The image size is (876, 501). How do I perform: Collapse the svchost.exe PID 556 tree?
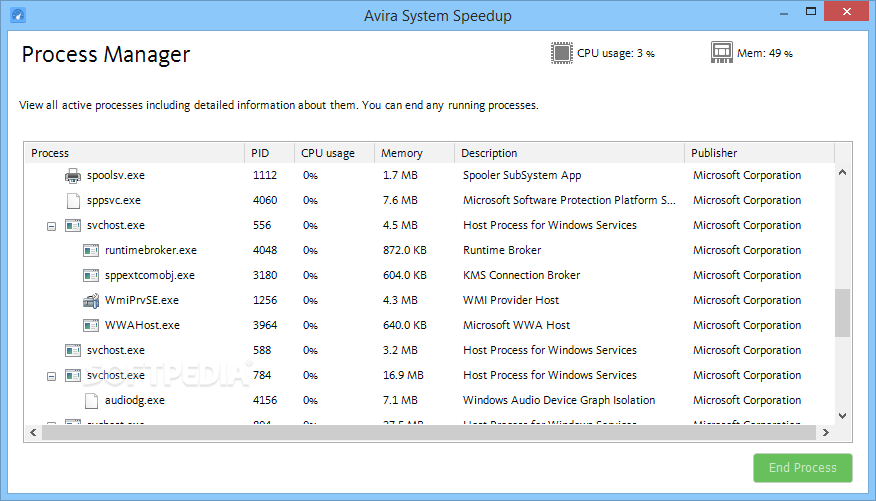click(x=51, y=226)
